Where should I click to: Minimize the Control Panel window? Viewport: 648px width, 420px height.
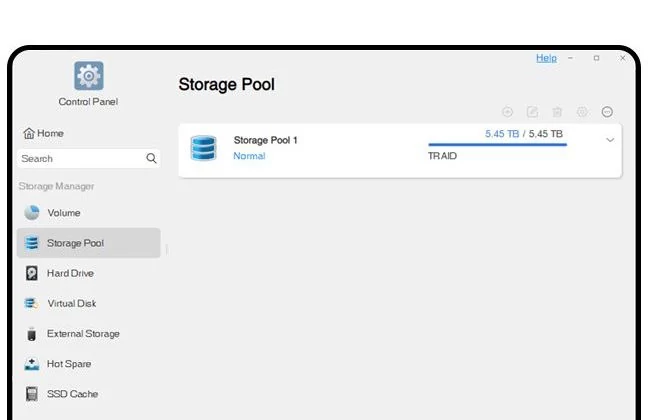click(570, 58)
